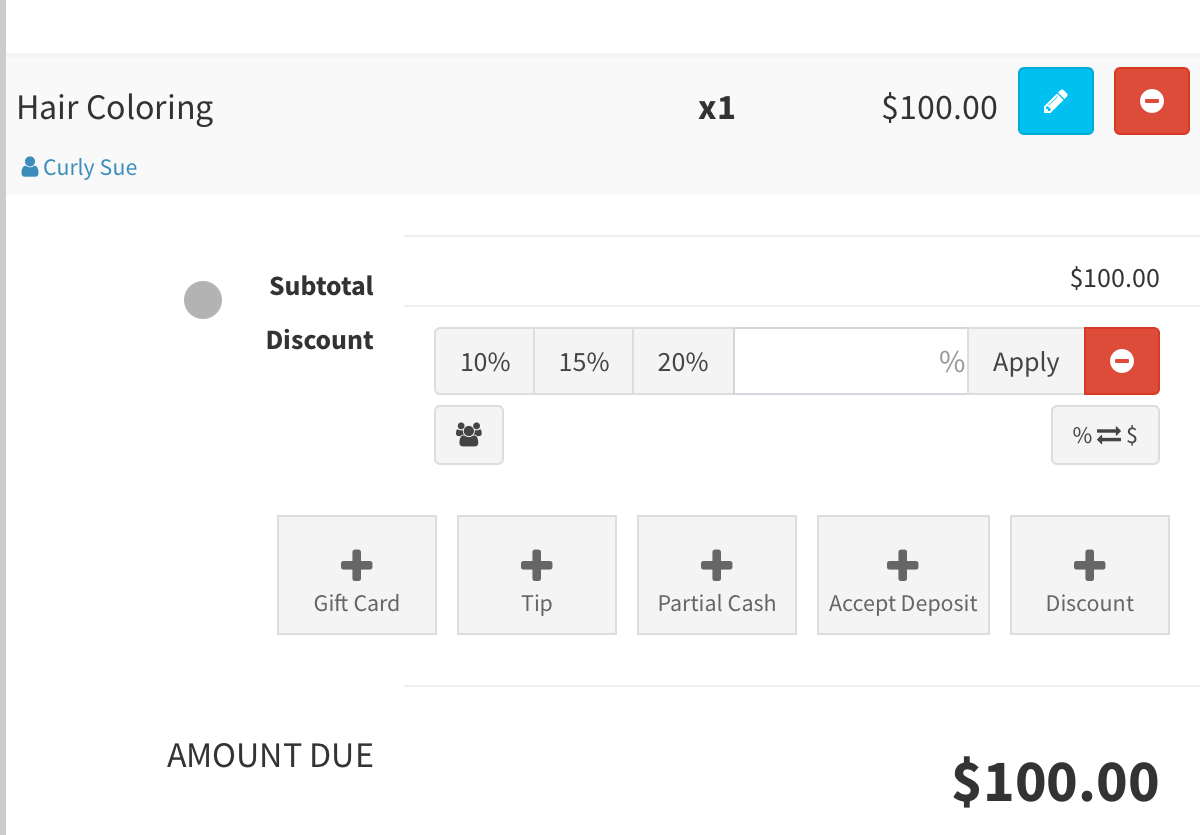The width and height of the screenshot is (1200, 835).
Task: Choose the 15% discount preset
Action: click(x=584, y=361)
